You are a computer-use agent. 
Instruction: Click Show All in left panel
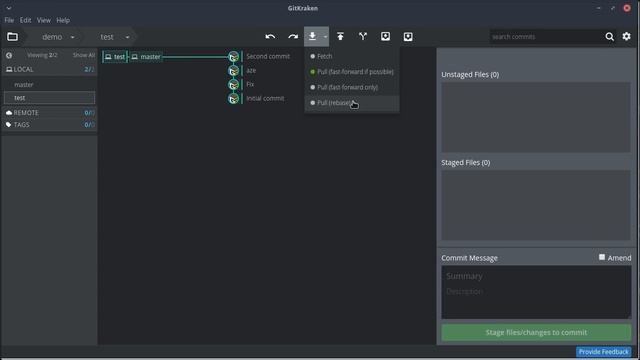tap(84, 55)
